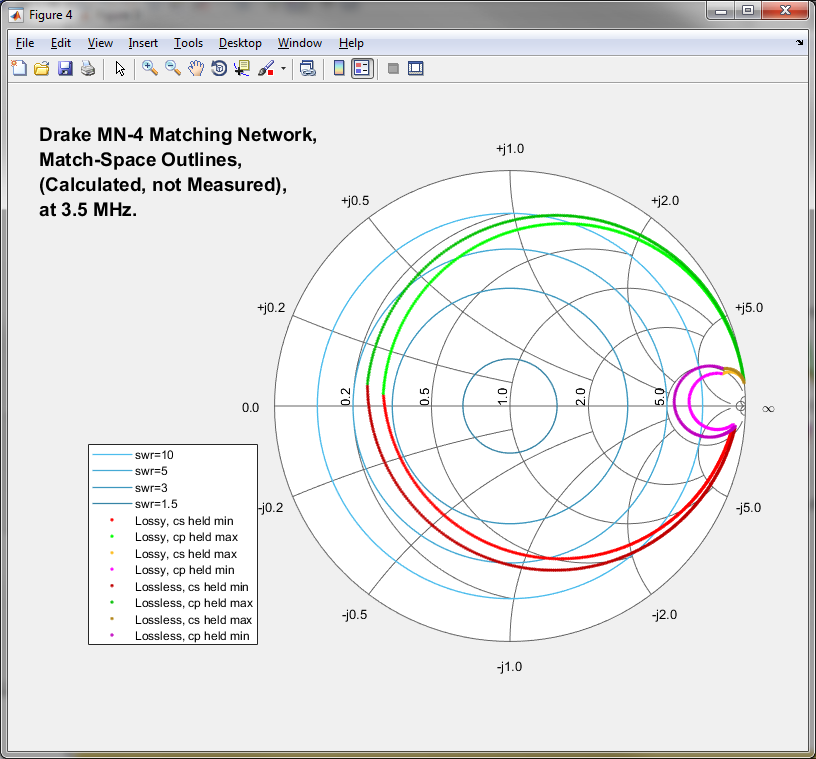The height and width of the screenshot is (759, 816).
Task: Select the Zoom In magnifier tool
Action: (150, 68)
